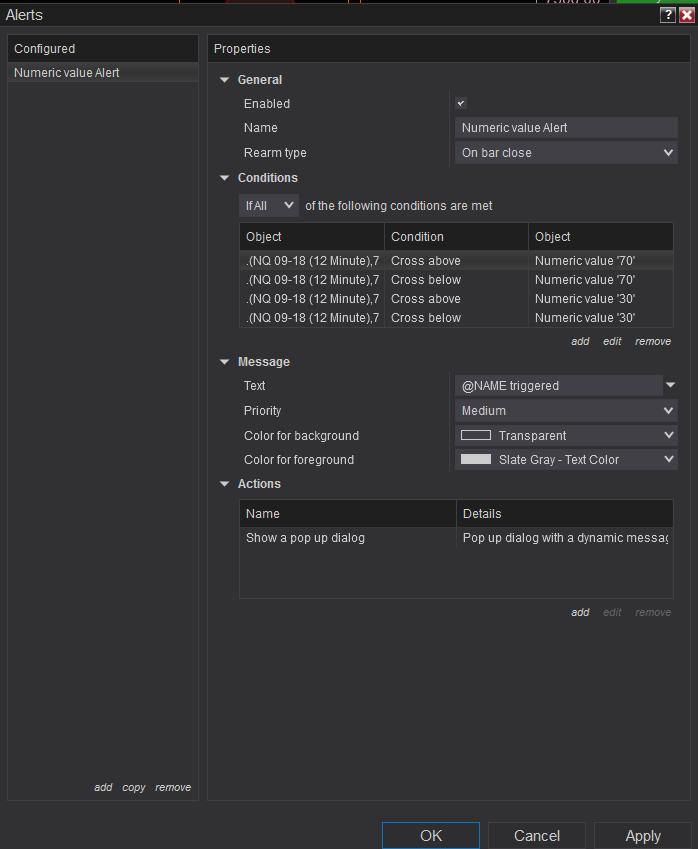Click copy link in Configured panel
The width and height of the screenshot is (698, 849).
(134, 787)
